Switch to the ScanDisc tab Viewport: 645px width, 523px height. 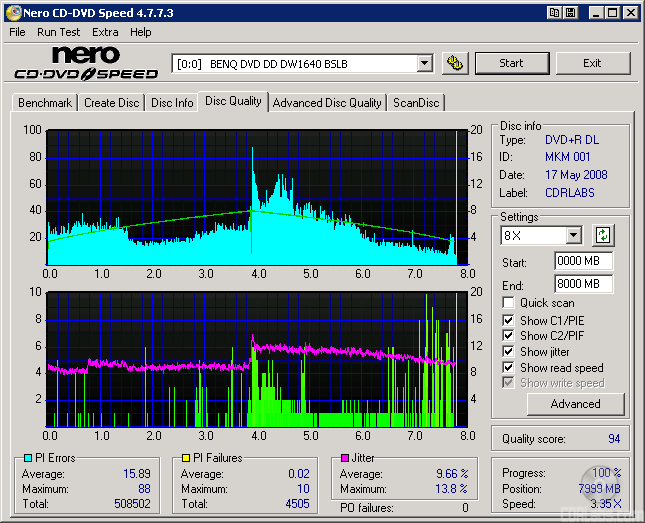(416, 103)
